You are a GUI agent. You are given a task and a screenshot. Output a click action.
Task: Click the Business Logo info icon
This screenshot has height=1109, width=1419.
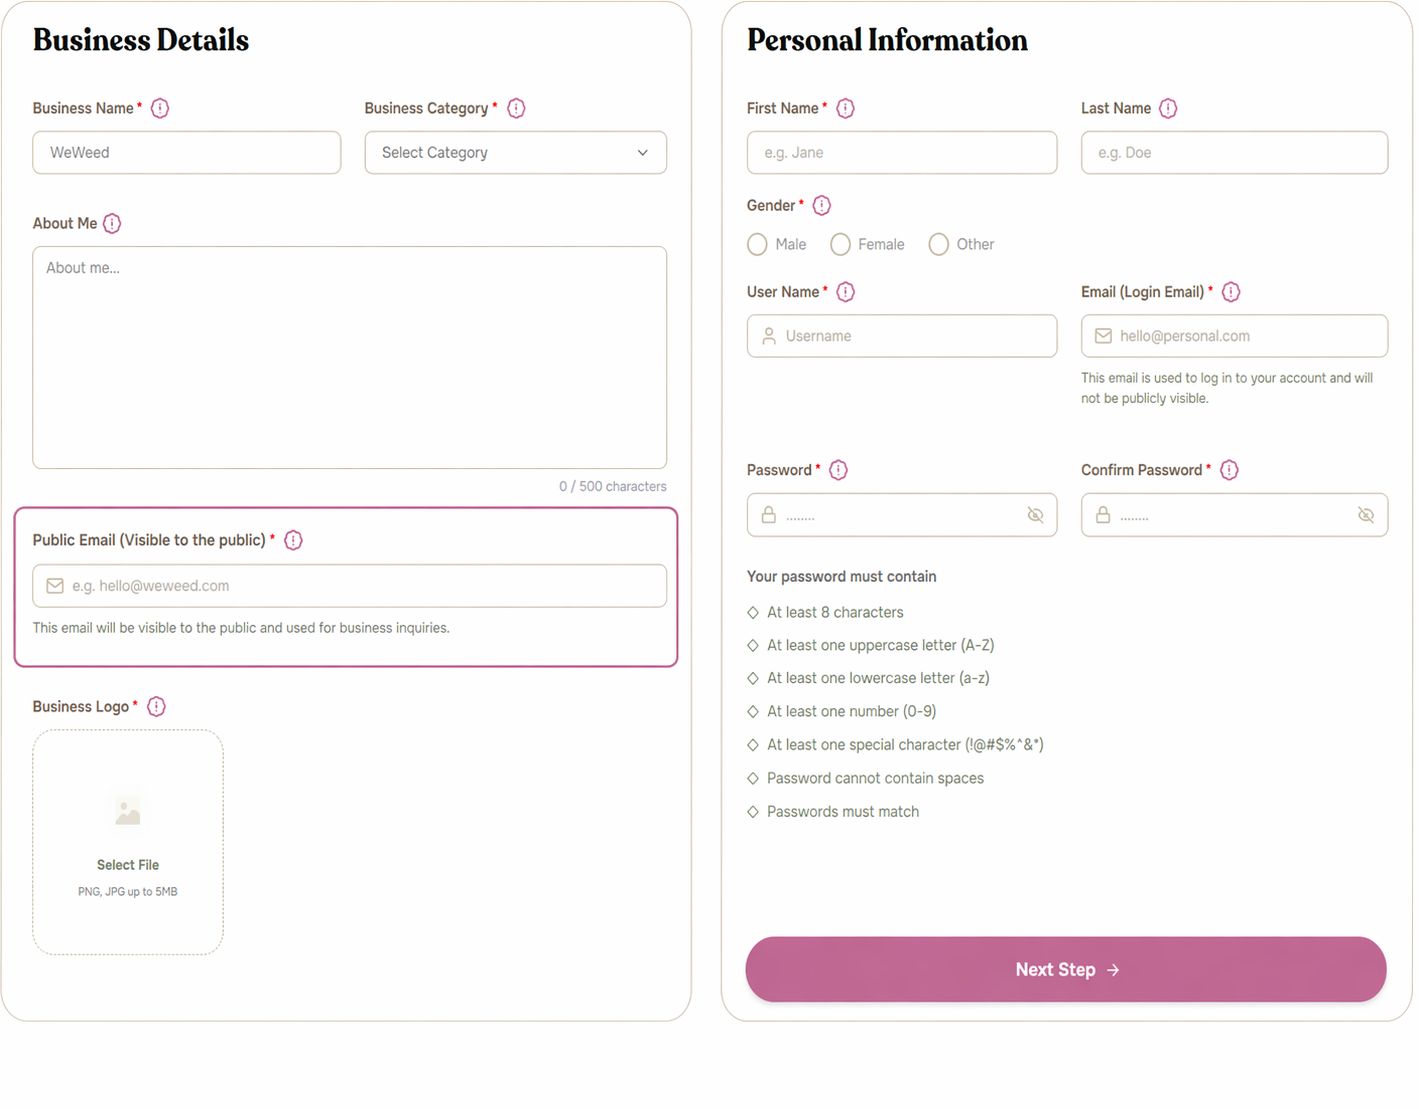[x=156, y=706]
